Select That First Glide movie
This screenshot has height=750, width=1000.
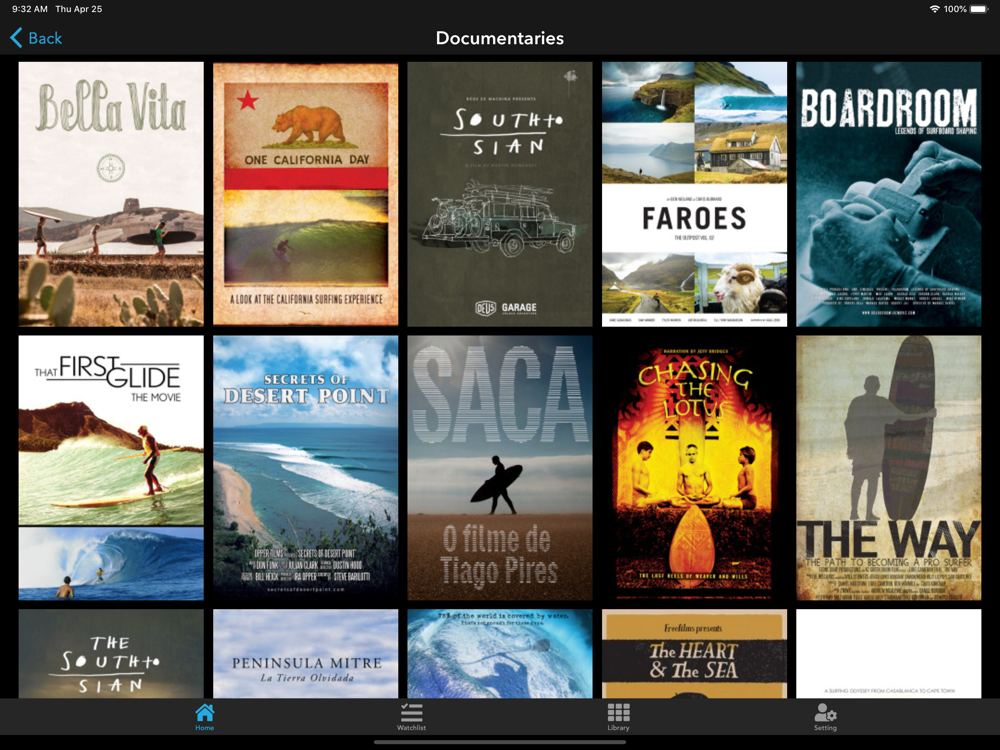111,467
